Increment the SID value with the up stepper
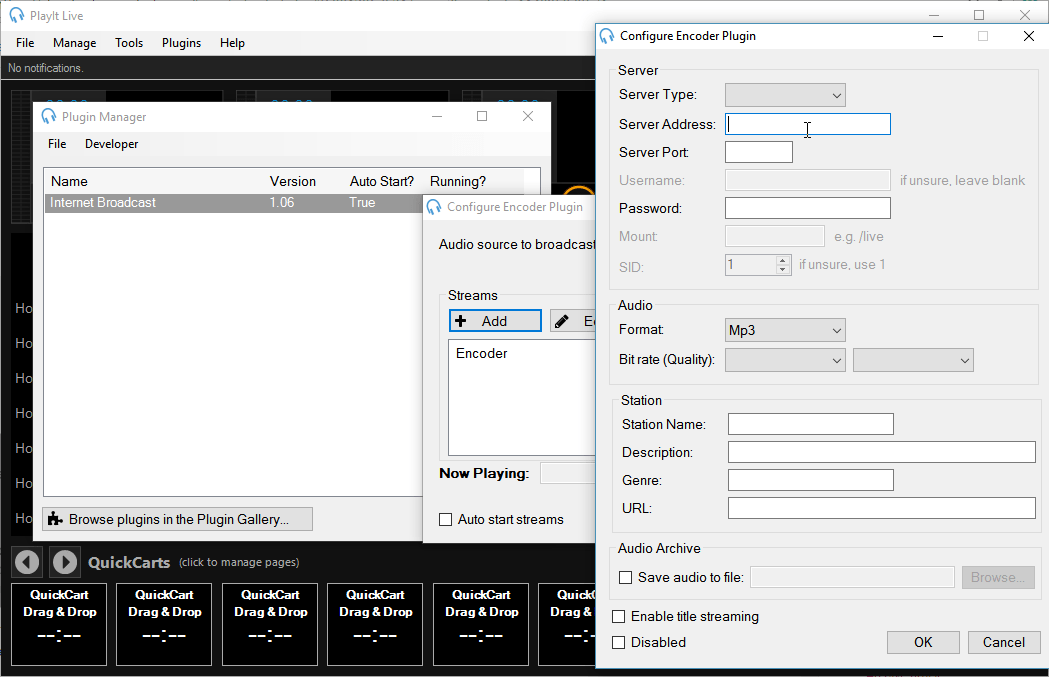Screen dimensions: 1049x677 click(783, 260)
